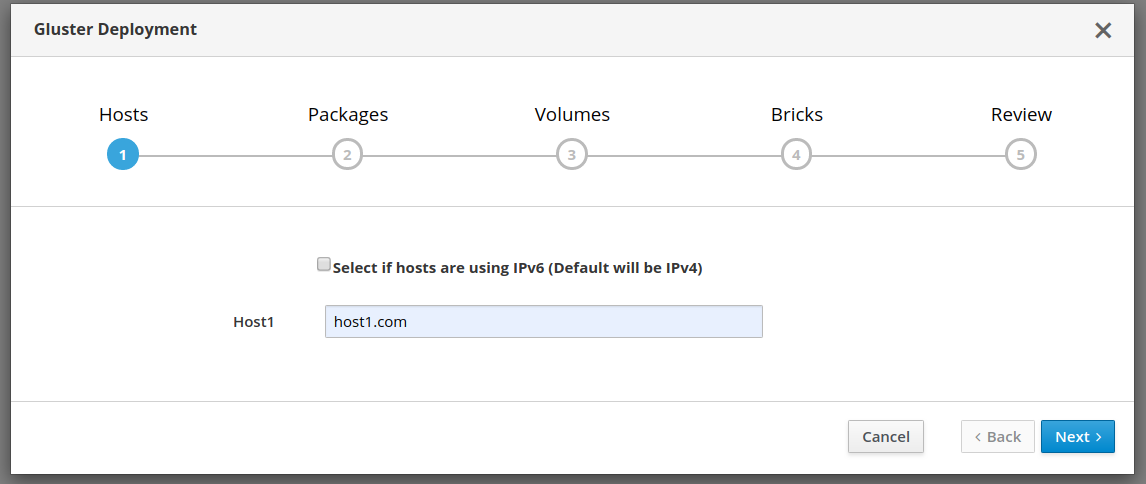Open the Hosts step label

click(123, 115)
